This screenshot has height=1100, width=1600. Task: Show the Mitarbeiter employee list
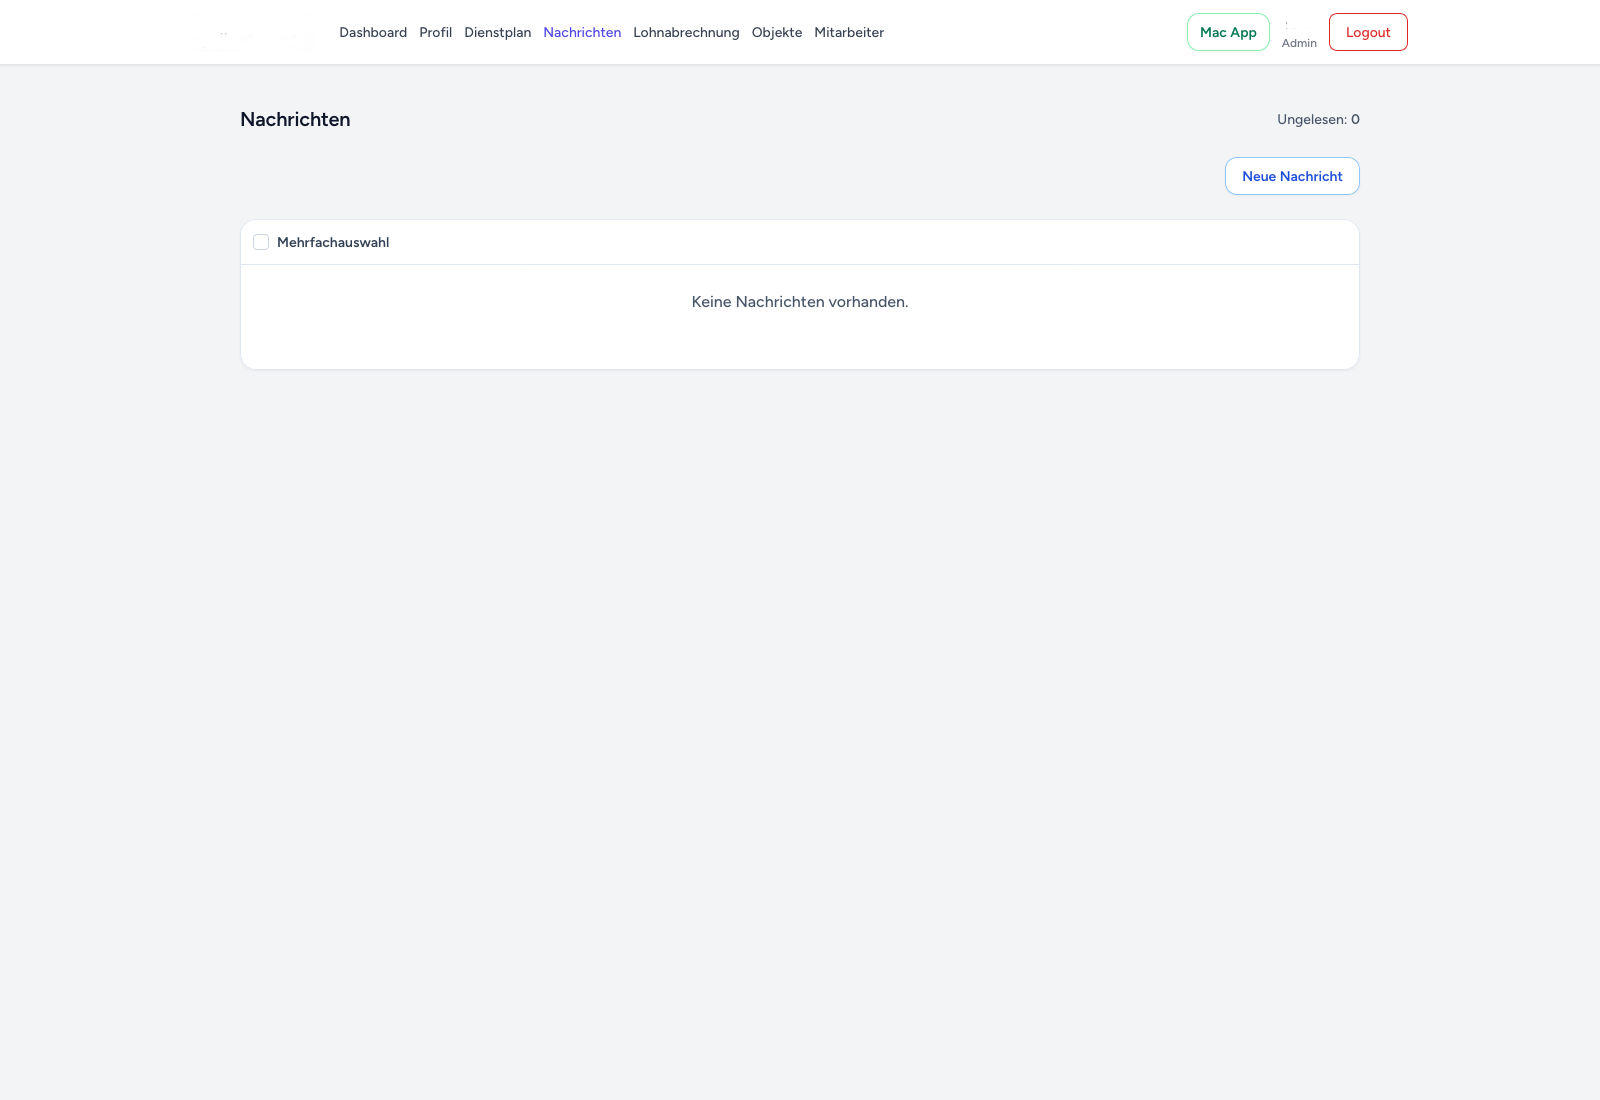pyautogui.click(x=848, y=32)
